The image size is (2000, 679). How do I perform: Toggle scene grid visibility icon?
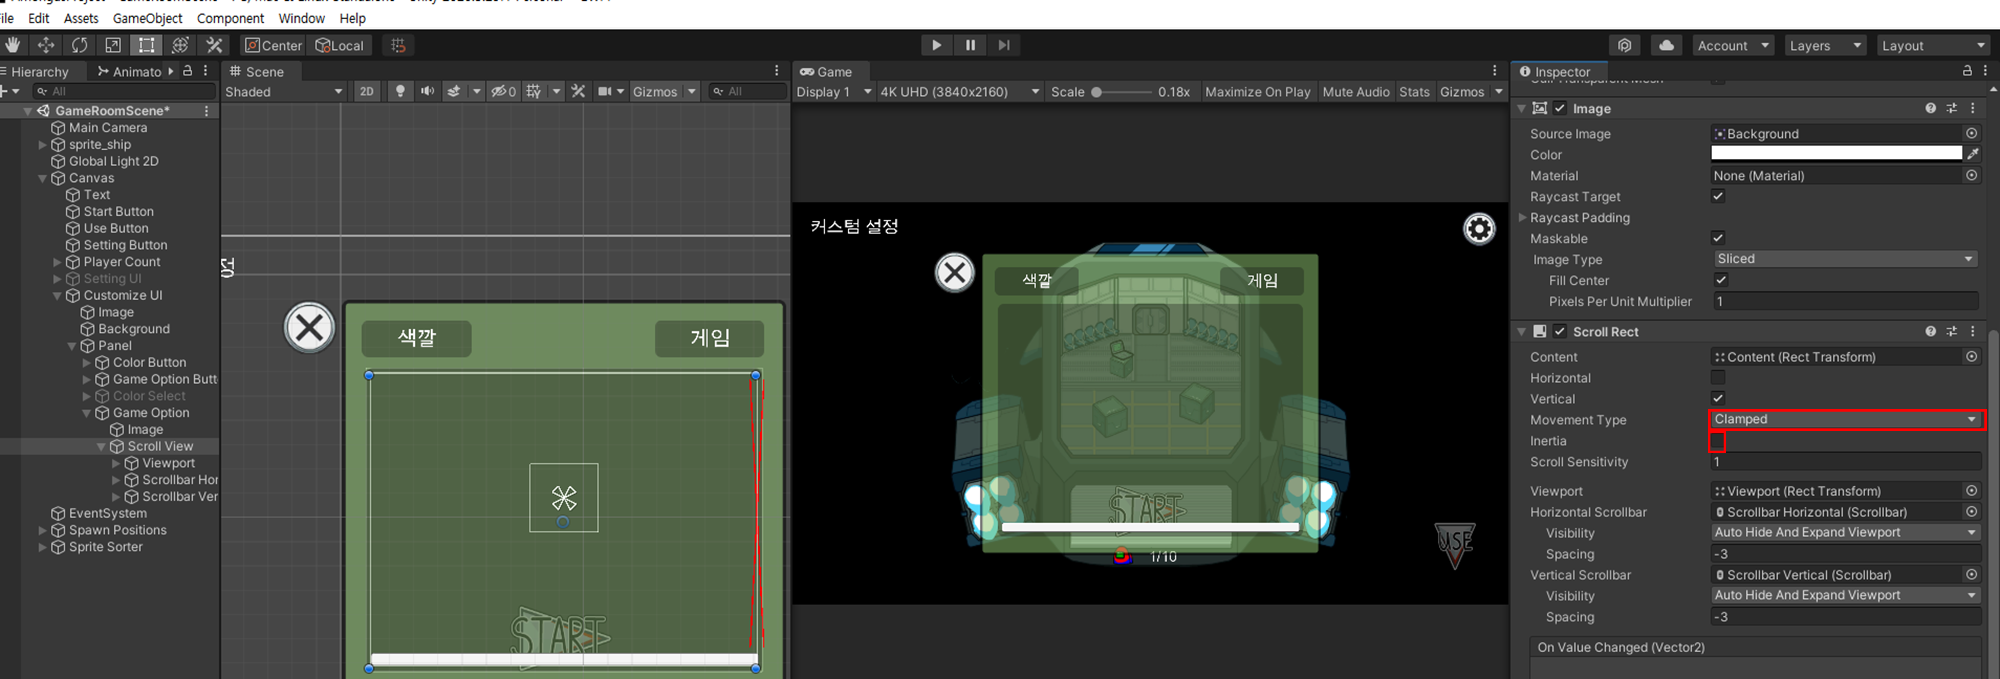click(534, 91)
